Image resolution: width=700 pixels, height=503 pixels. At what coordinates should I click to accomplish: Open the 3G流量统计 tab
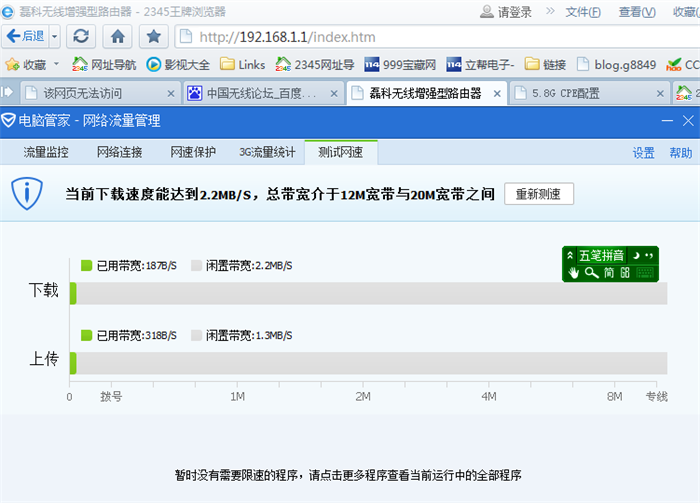click(267, 152)
